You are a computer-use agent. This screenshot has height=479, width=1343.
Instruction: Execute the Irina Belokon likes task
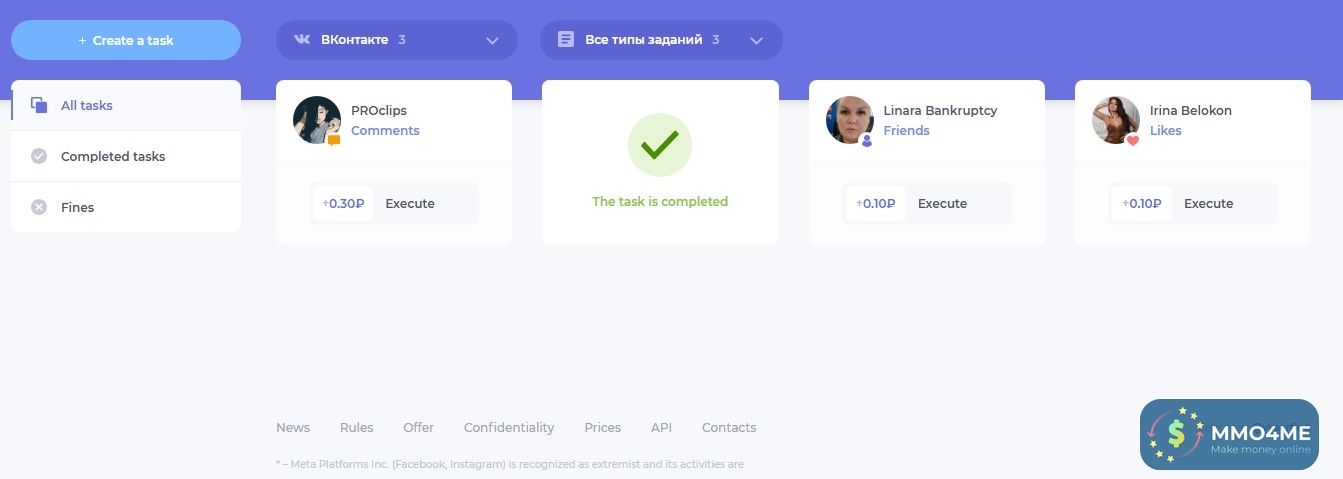[1208, 203]
